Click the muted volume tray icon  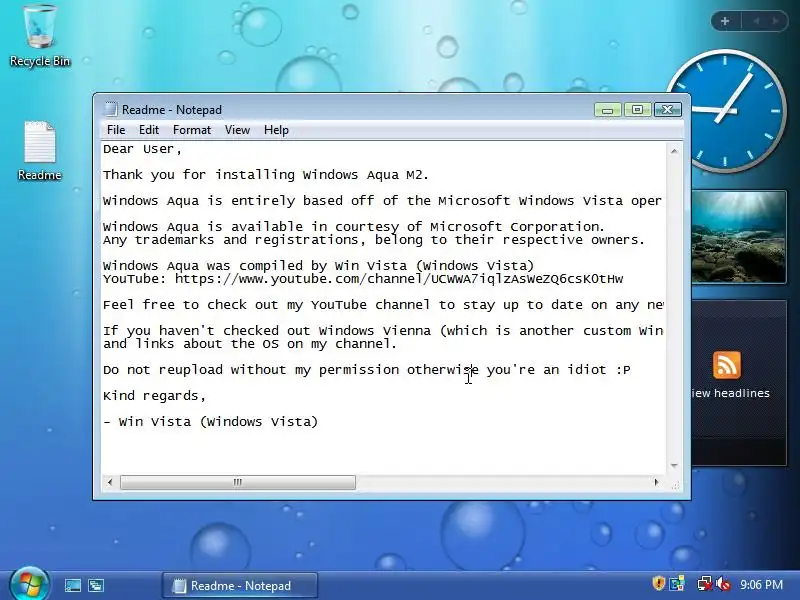[723, 584]
